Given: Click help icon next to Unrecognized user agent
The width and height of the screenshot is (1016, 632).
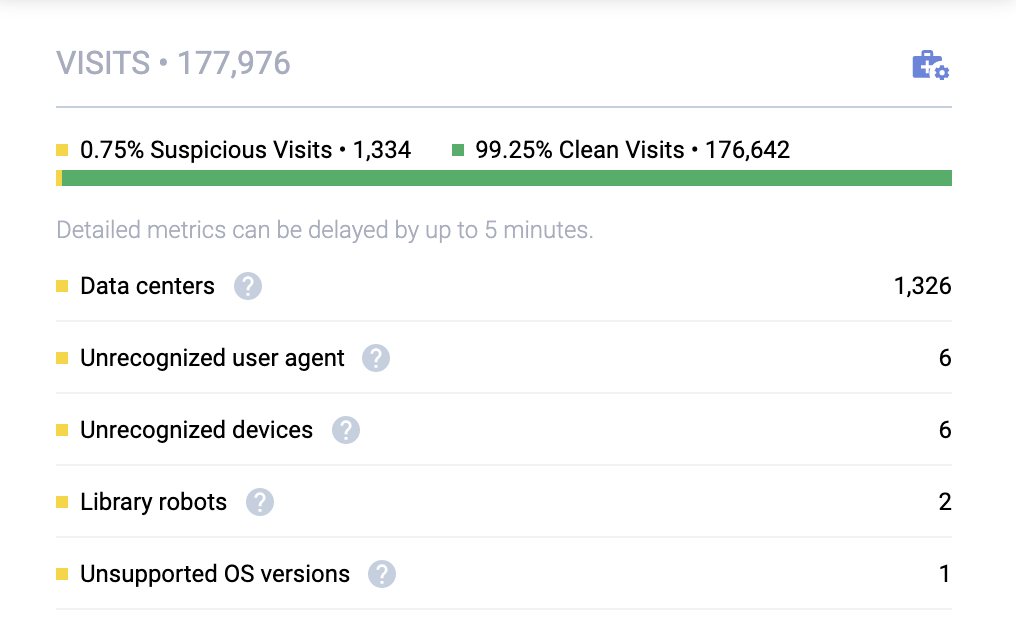Looking at the screenshot, I should tap(376, 358).
